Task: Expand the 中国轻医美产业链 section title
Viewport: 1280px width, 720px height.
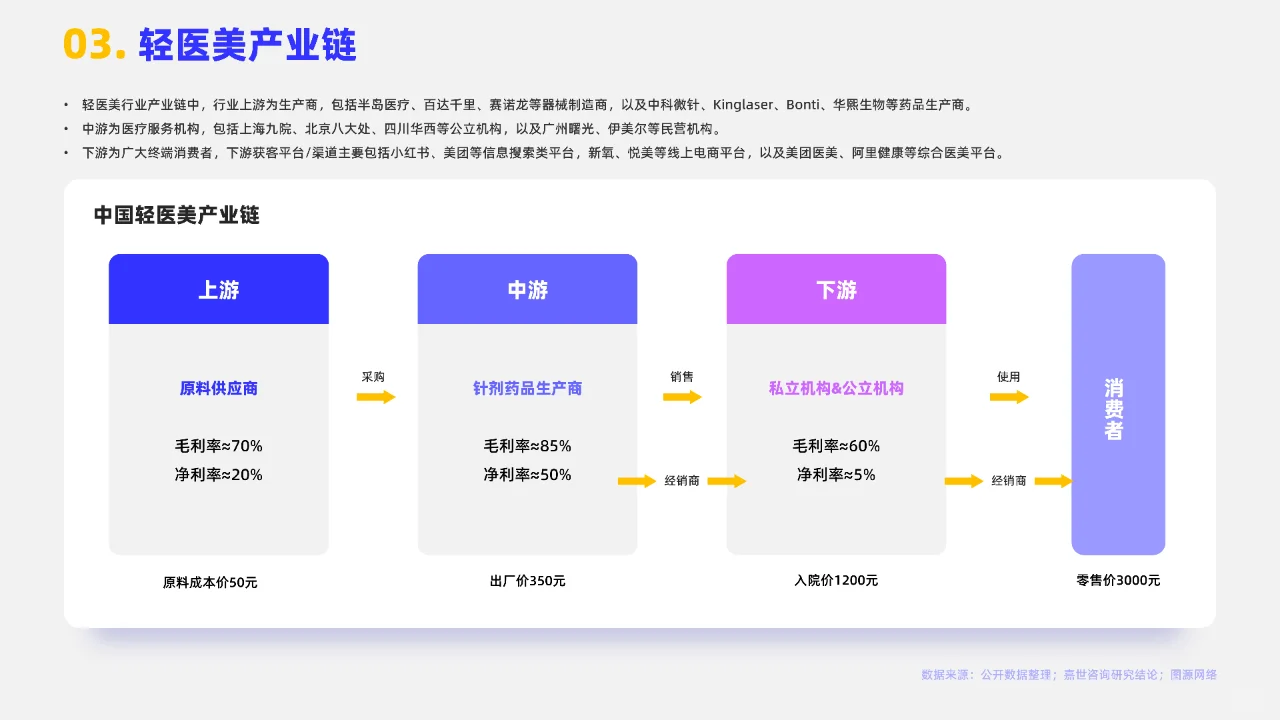Action: point(176,215)
